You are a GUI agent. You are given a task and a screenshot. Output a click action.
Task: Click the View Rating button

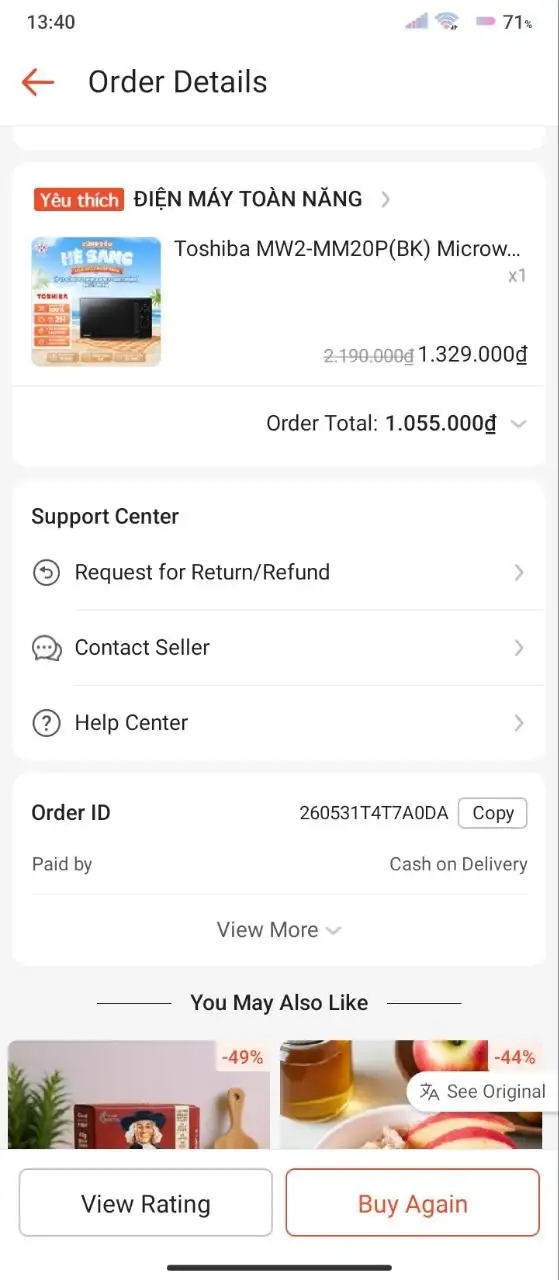coord(146,1203)
